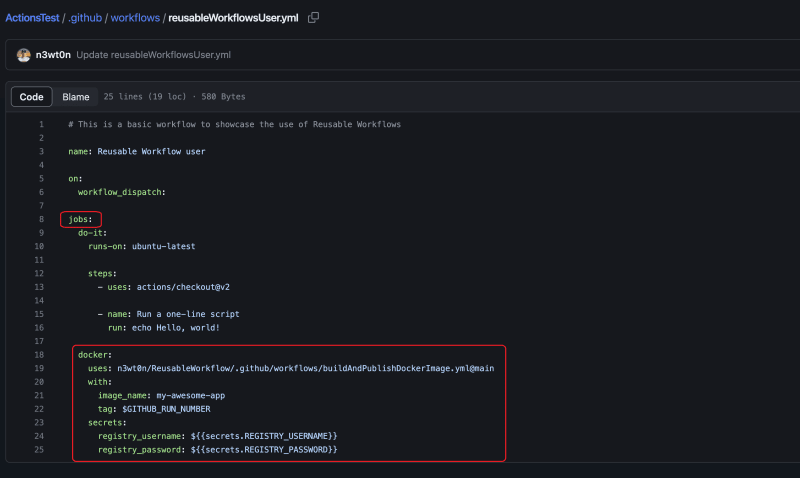Image resolution: width=800 pixels, height=478 pixels.
Task: Select line number 23
Action: pyautogui.click(x=39, y=423)
